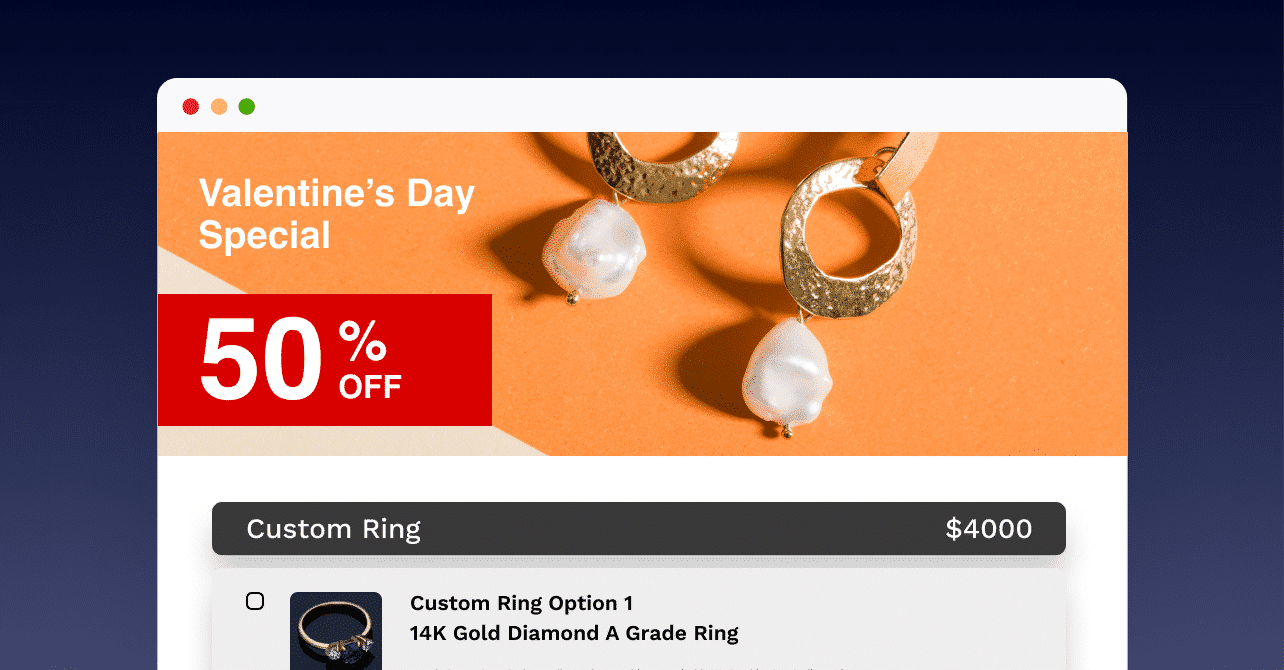Click the Valentine's Day Special heading
The height and width of the screenshot is (670, 1284).
[336, 214]
